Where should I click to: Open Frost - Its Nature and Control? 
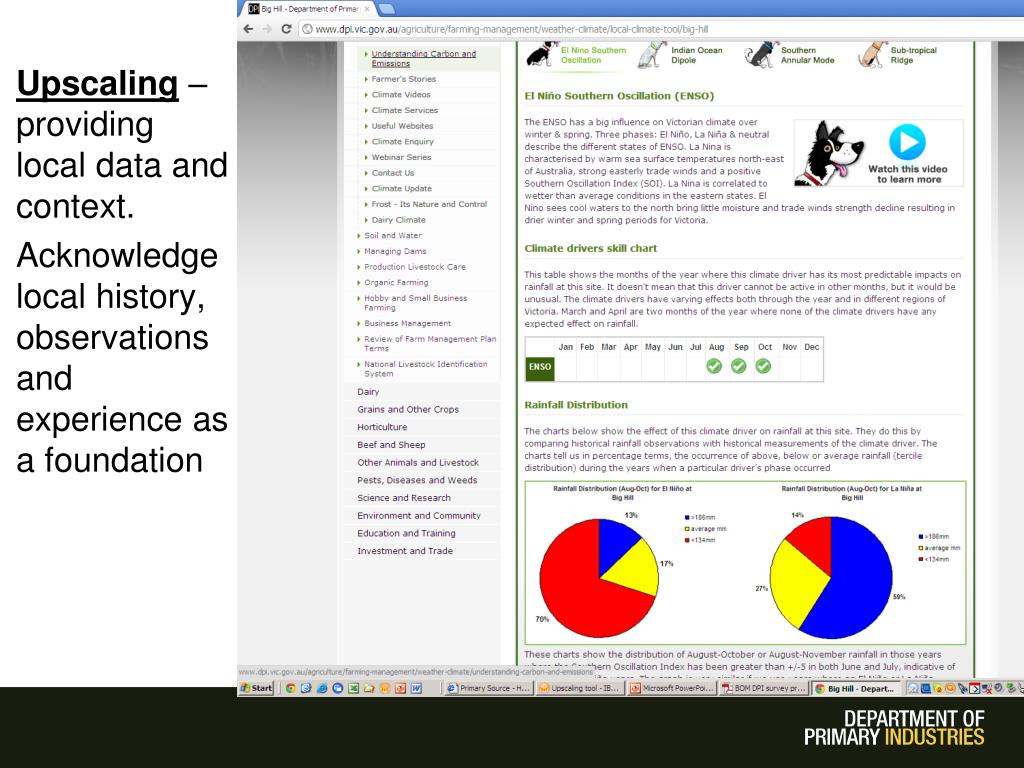[x=429, y=204]
